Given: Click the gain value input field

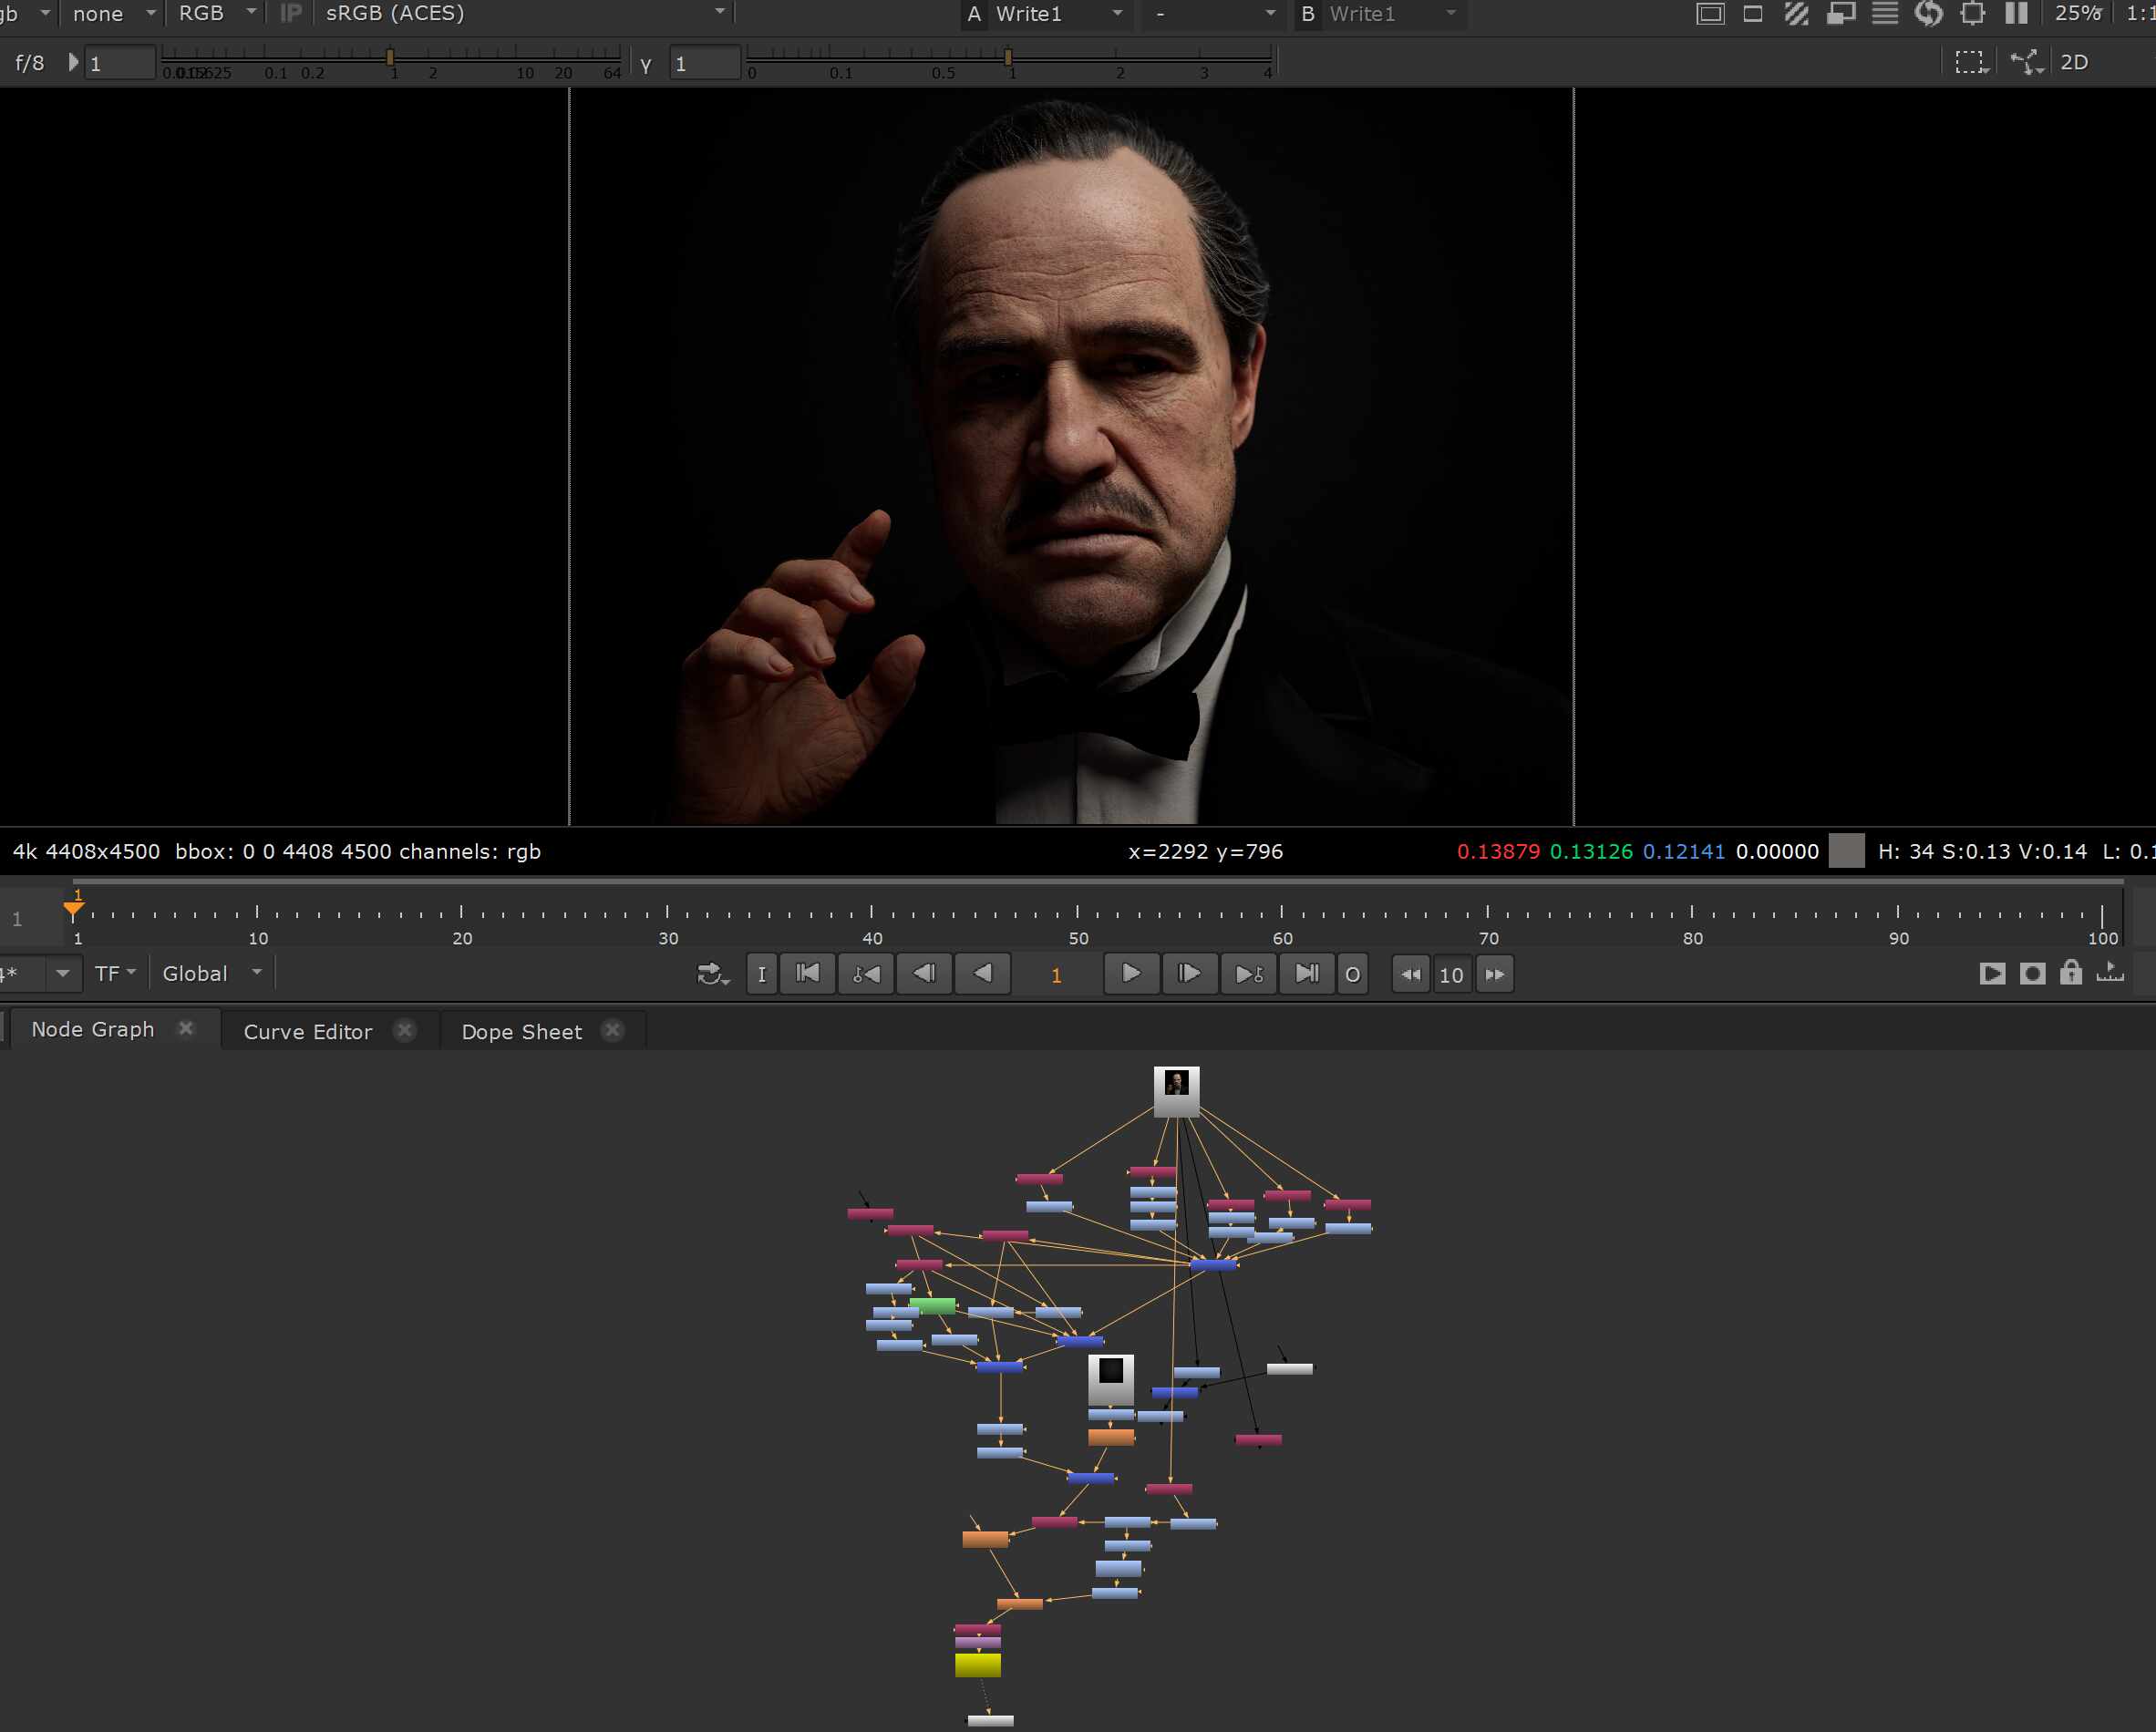Looking at the screenshot, I should point(120,64).
